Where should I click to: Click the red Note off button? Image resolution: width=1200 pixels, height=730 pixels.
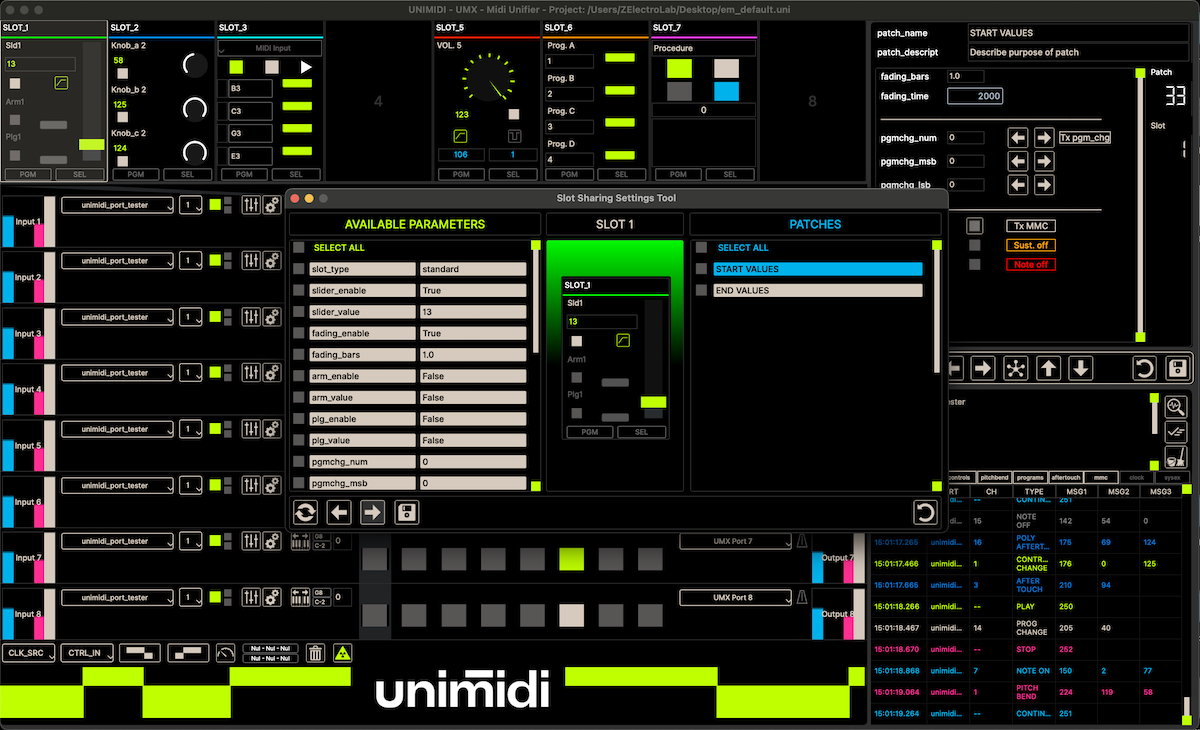coord(1030,264)
